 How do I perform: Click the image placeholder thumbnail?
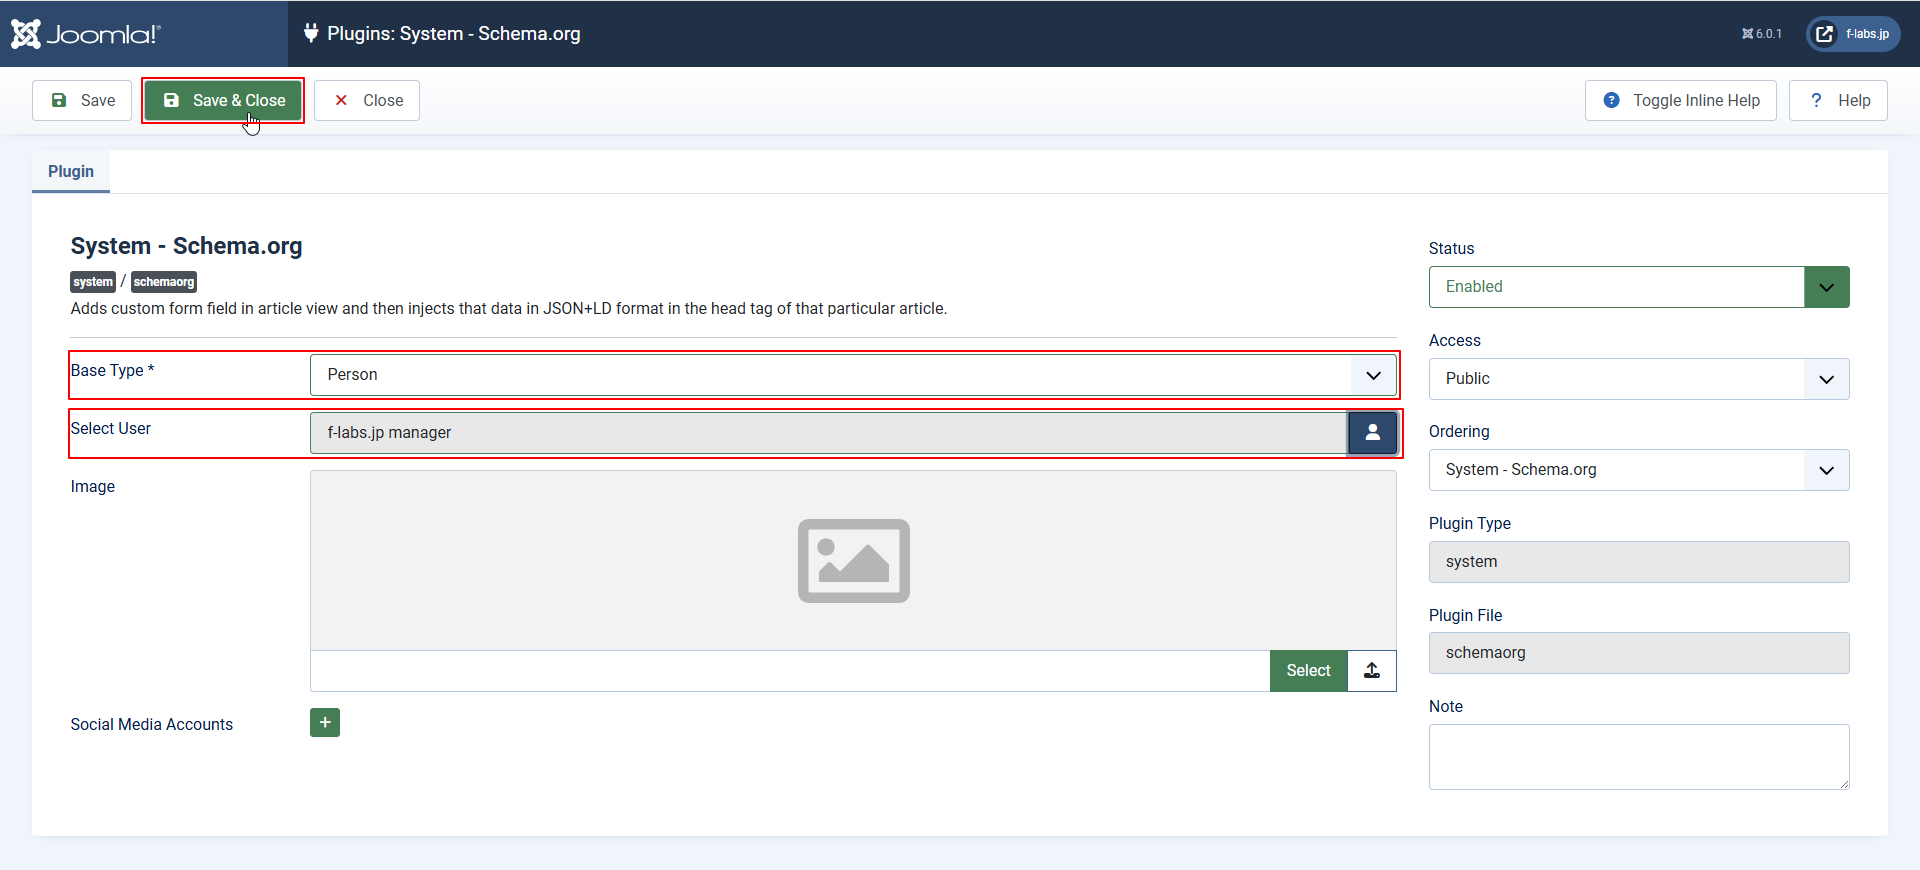coord(853,561)
